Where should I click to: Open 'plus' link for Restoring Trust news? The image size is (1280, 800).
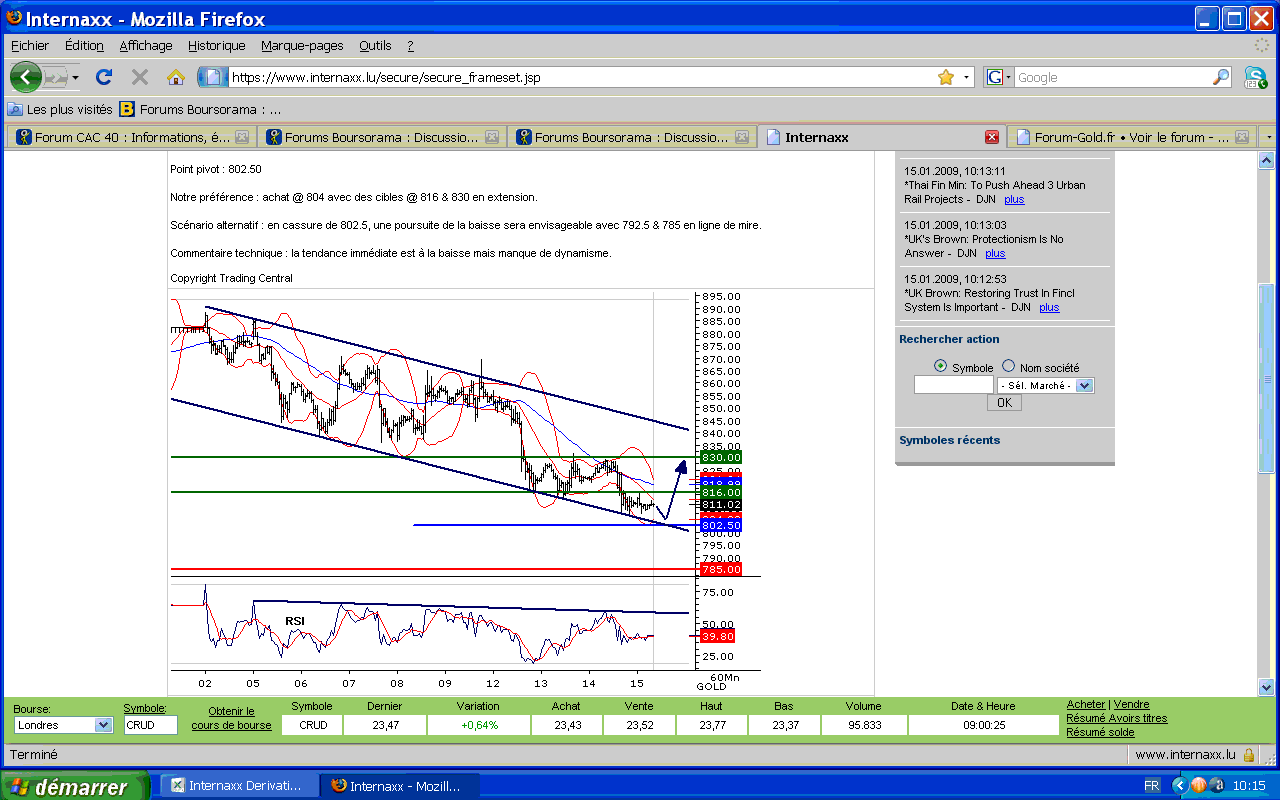point(1049,307)
